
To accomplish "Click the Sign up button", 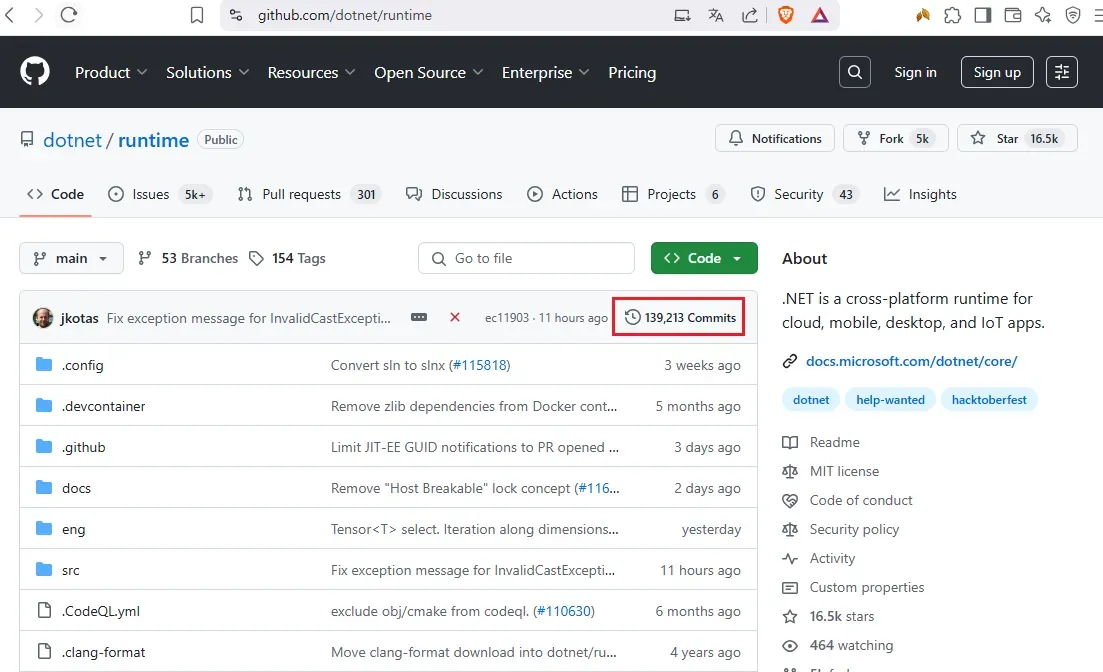I will tap(997, 72).
